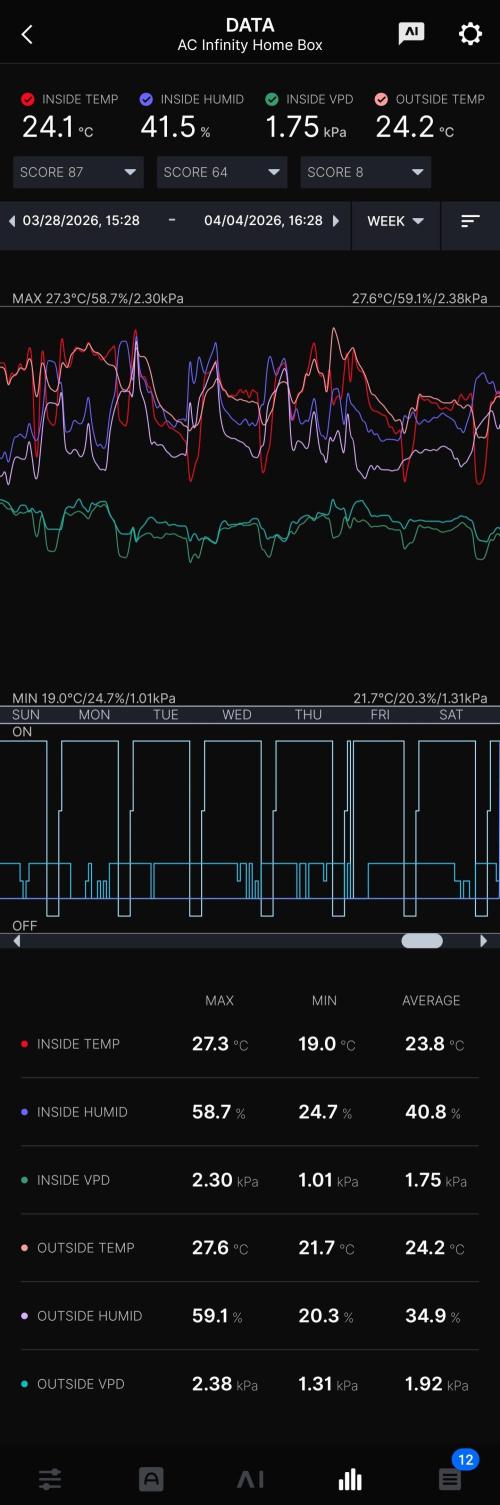Click the scrollbar right arrow below chart
The image size is (500, 1505).
click(x=484, y=941)
